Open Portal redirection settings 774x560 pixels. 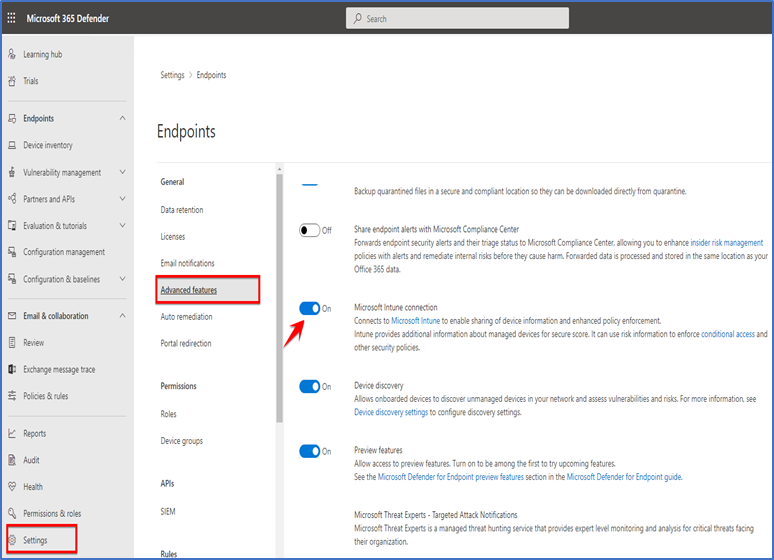pyautogui.click(x=186, y=343)
